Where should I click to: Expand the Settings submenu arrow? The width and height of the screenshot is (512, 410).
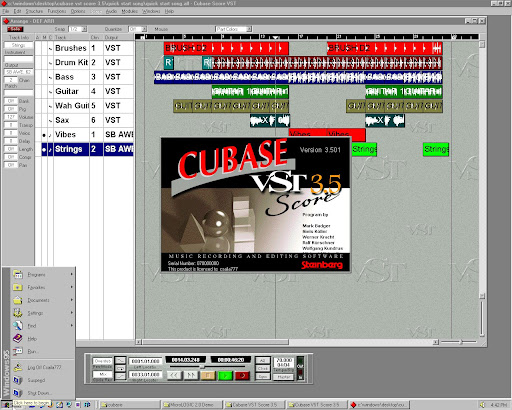(x=71, y=313)
